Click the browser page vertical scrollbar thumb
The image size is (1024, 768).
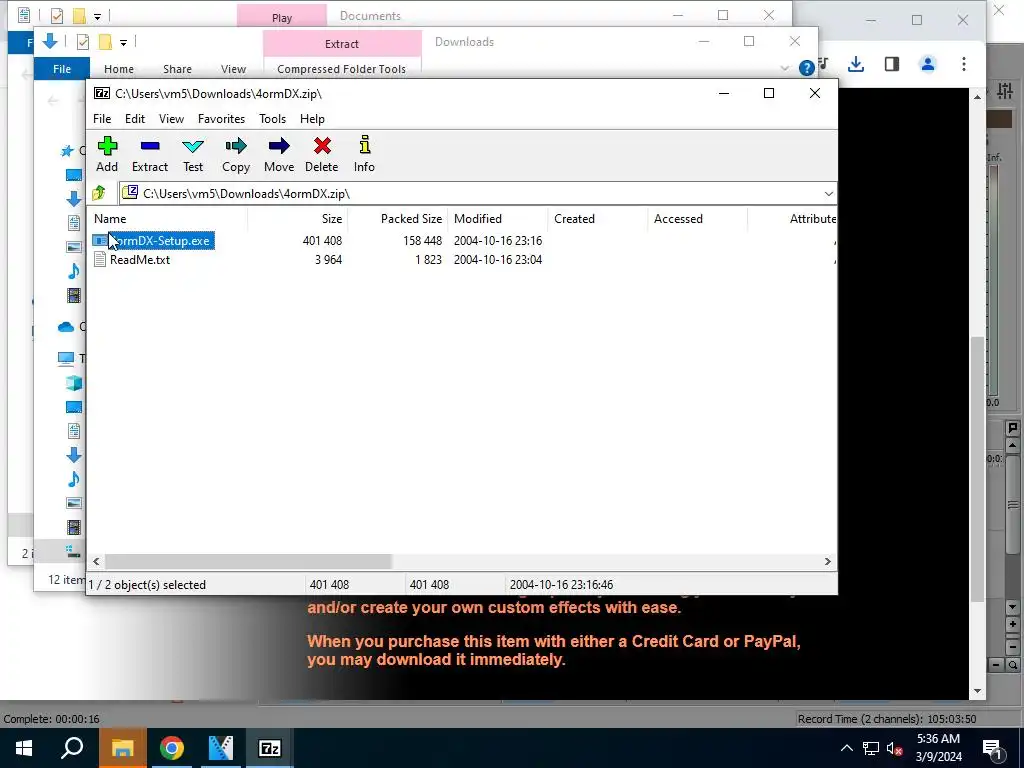click(977, 469)
